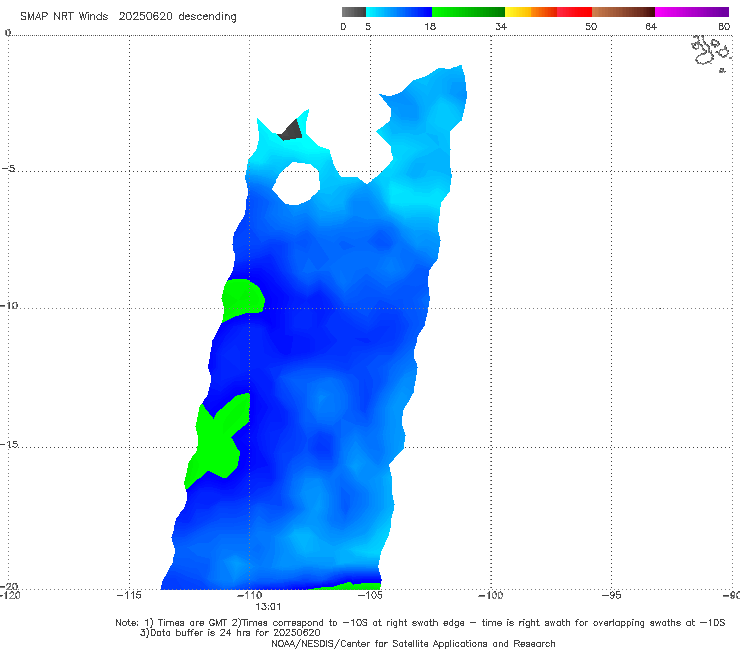
Task: Click the NOAA/NESDIS credit line
Action: point(413,643)
